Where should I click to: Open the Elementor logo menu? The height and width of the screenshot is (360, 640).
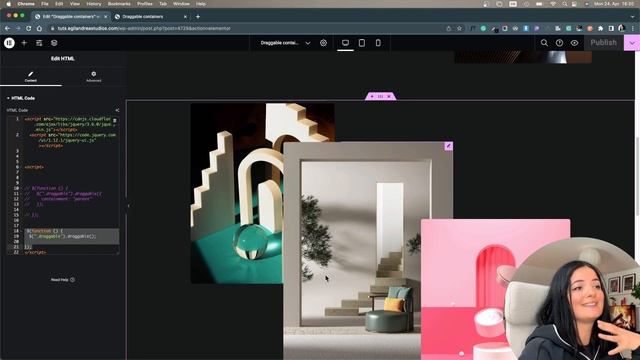9,43
